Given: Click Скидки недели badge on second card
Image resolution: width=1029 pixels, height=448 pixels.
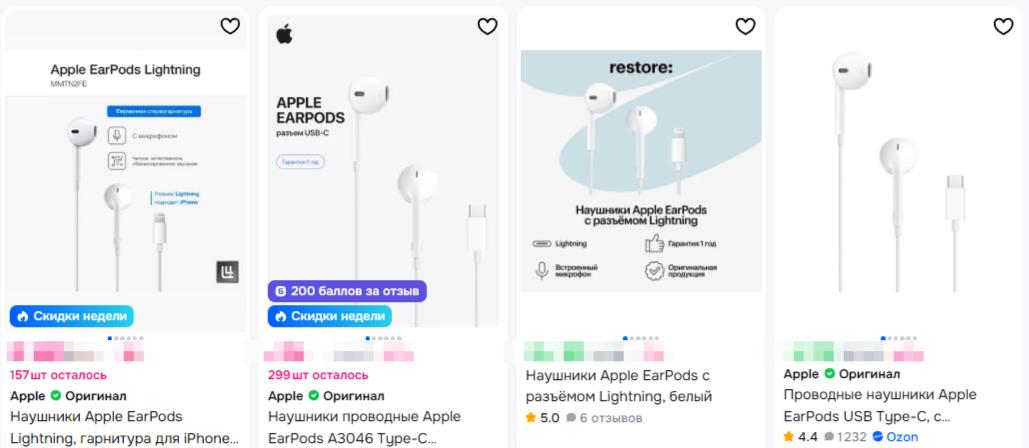Looking at the screenshot, I should tap(329, 316).
